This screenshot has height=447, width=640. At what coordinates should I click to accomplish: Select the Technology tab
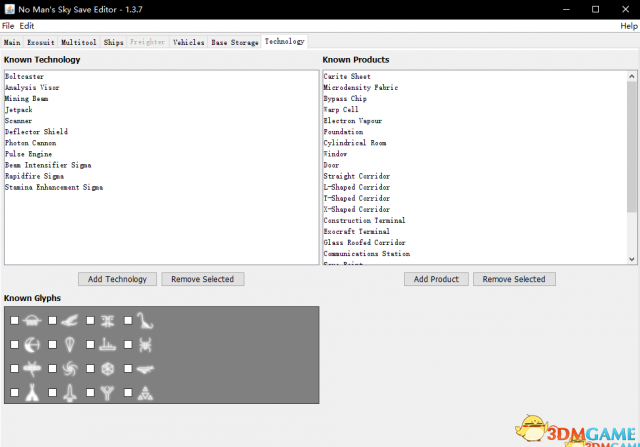[284, 41]
